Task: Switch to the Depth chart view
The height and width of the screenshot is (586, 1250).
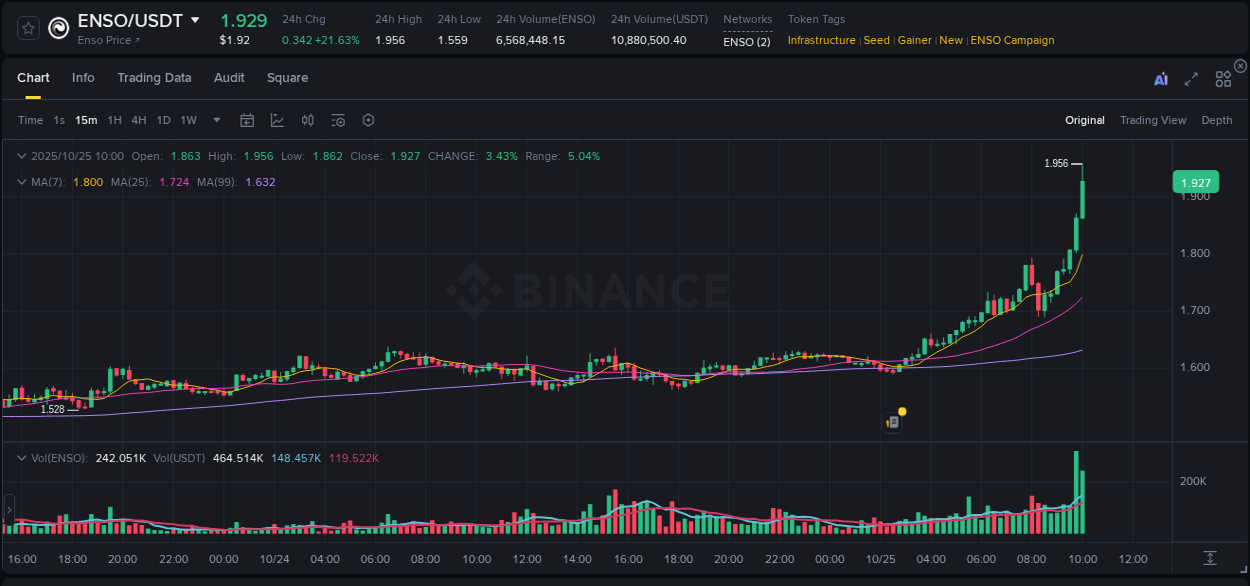Action: (x=1217, y=119)
